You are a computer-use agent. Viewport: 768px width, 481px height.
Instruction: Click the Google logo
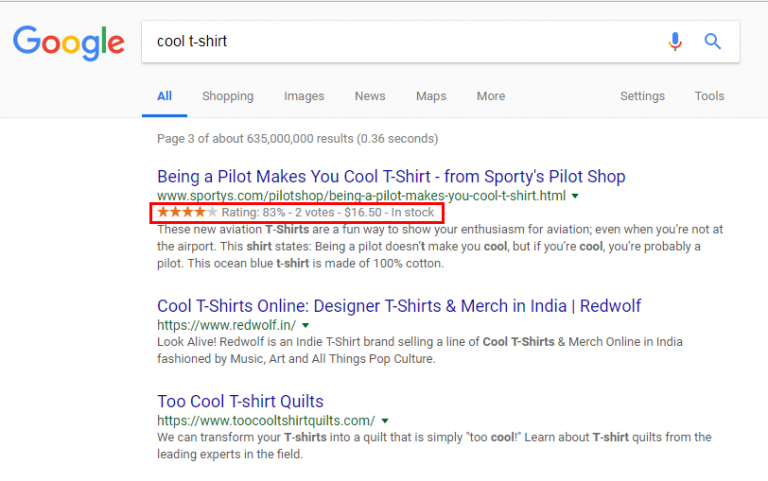pyautogui.click(x=69, y=43)
